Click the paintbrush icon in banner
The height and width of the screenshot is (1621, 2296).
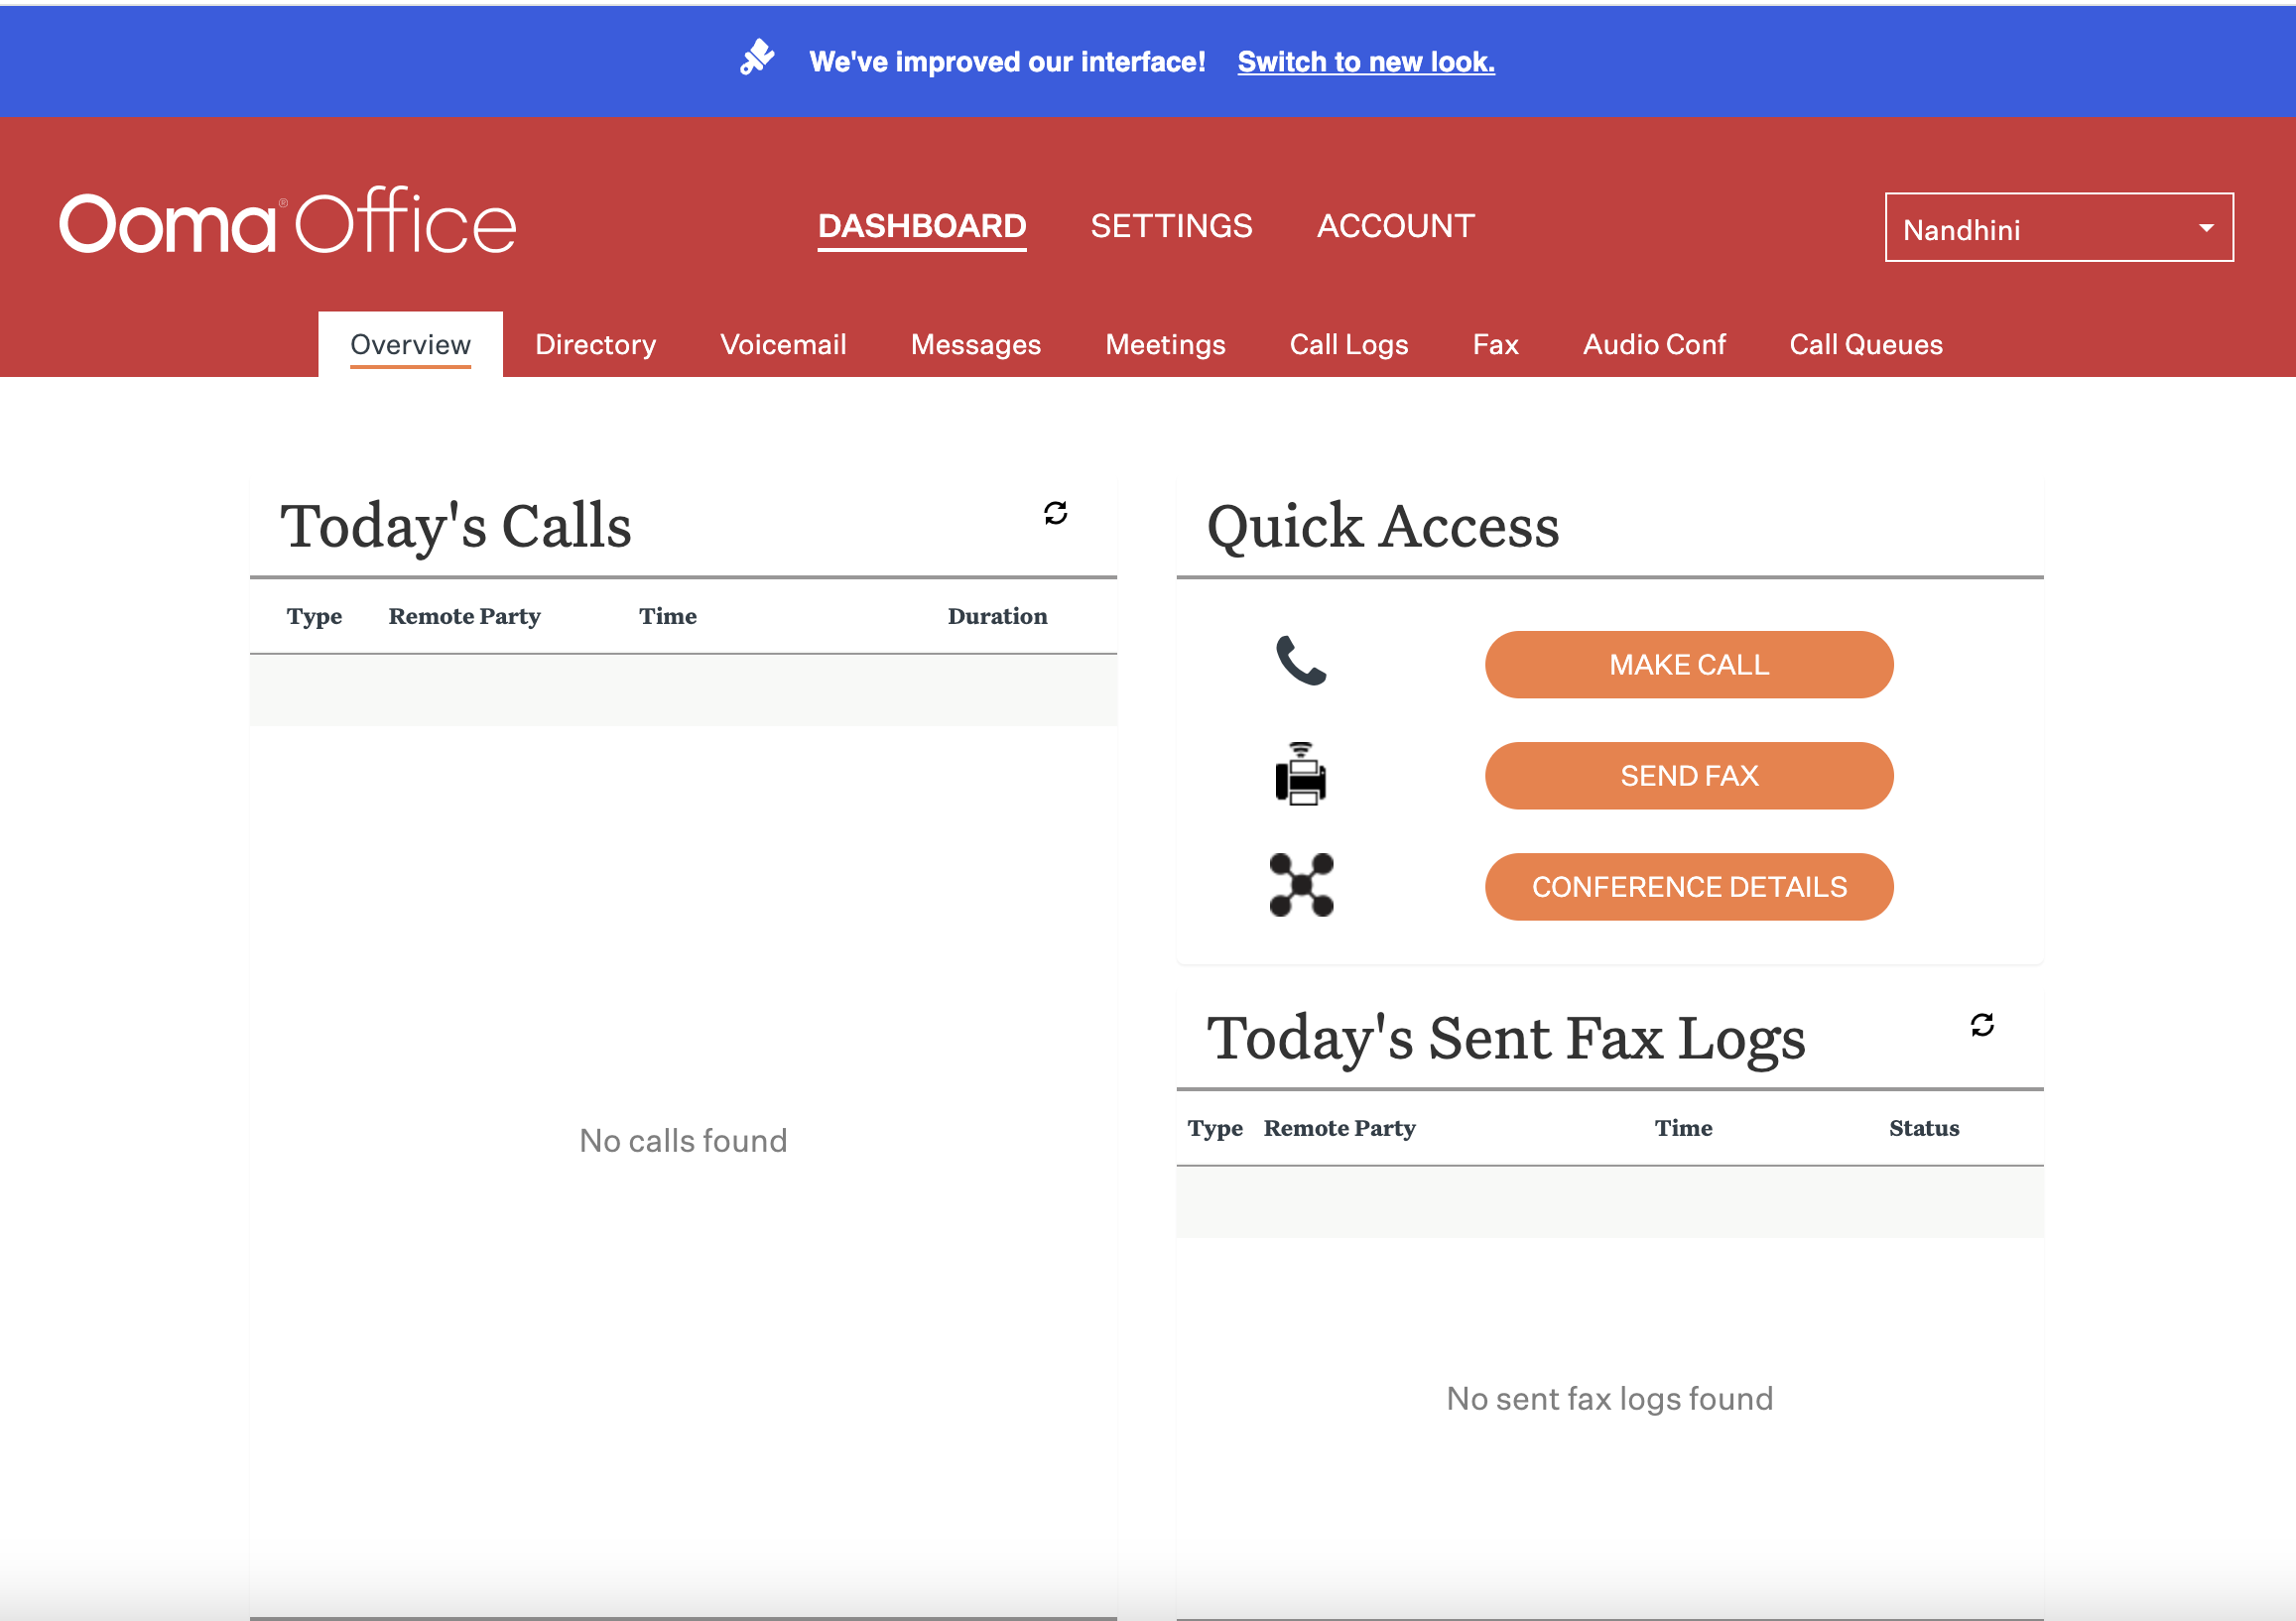pos(757,58)
